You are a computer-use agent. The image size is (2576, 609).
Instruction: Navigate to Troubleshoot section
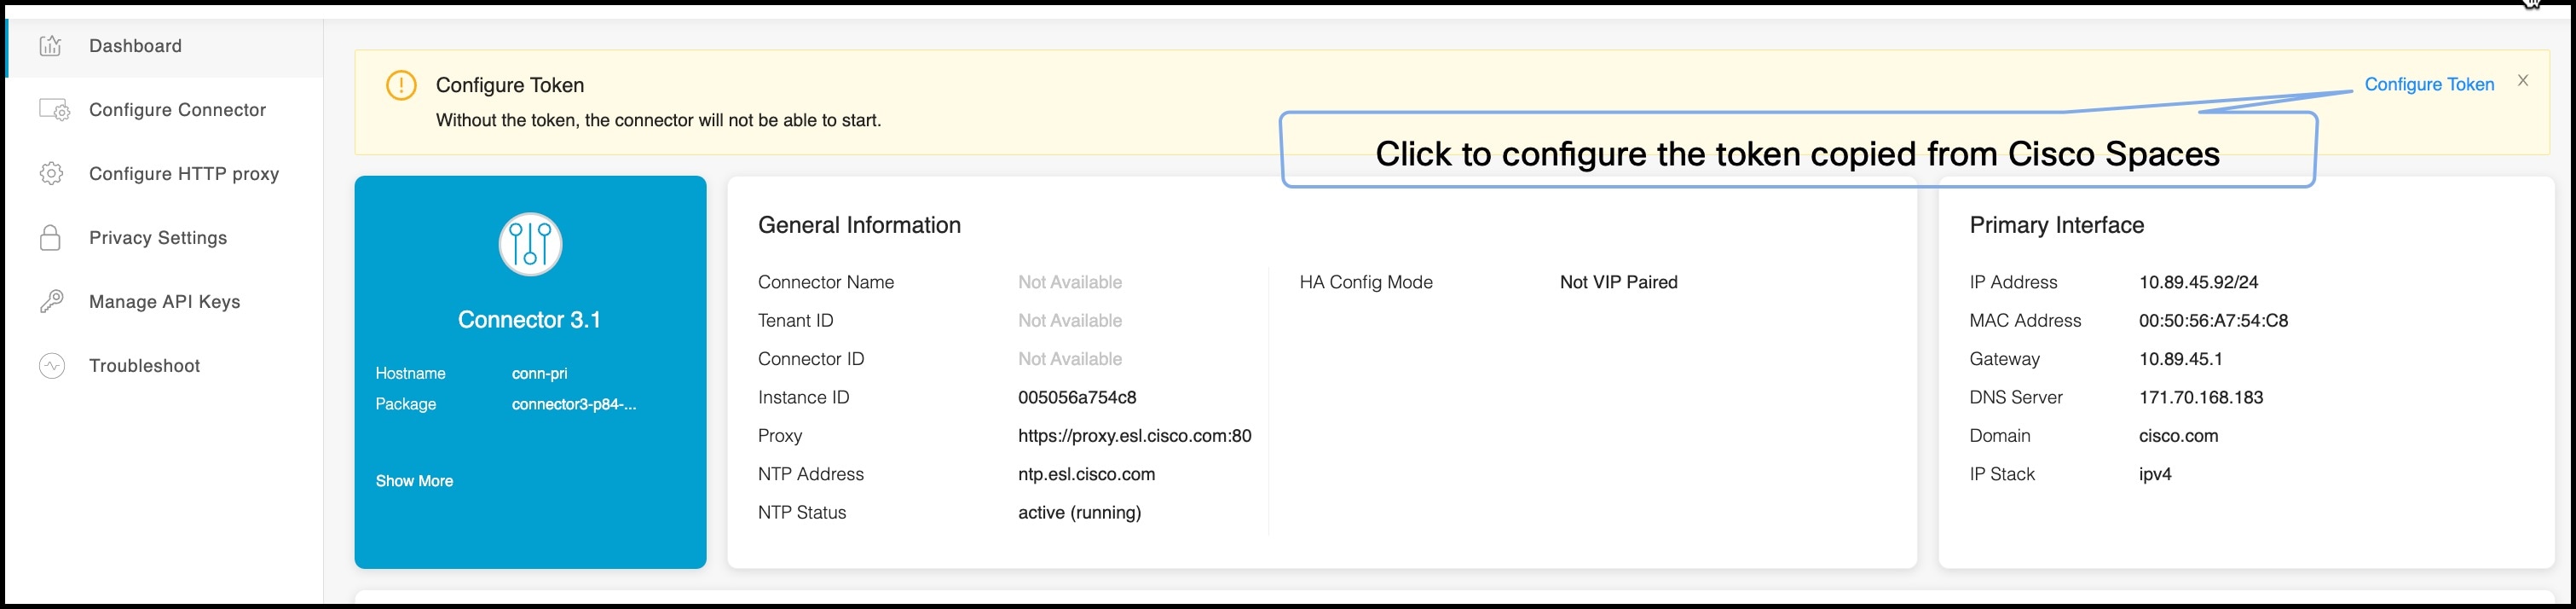144,366
